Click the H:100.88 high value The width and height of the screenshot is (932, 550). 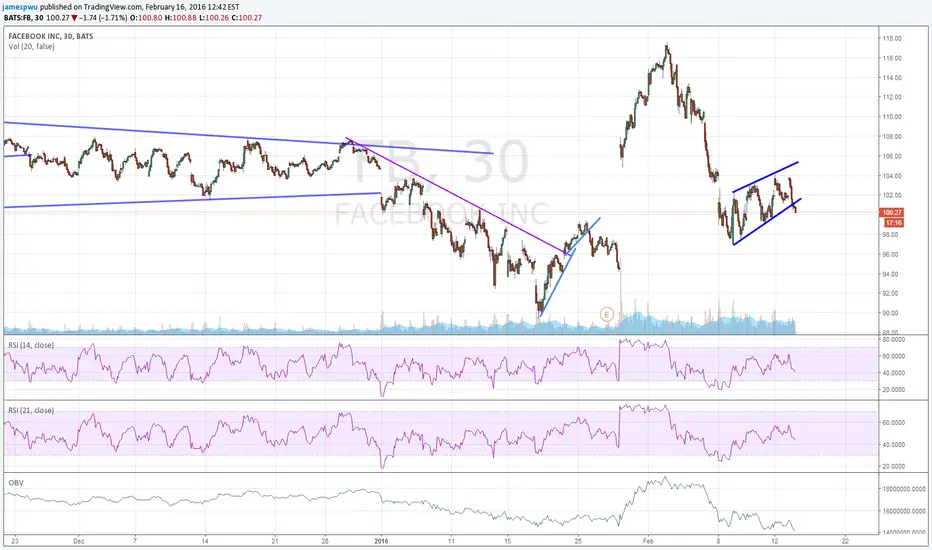[181, 18]
